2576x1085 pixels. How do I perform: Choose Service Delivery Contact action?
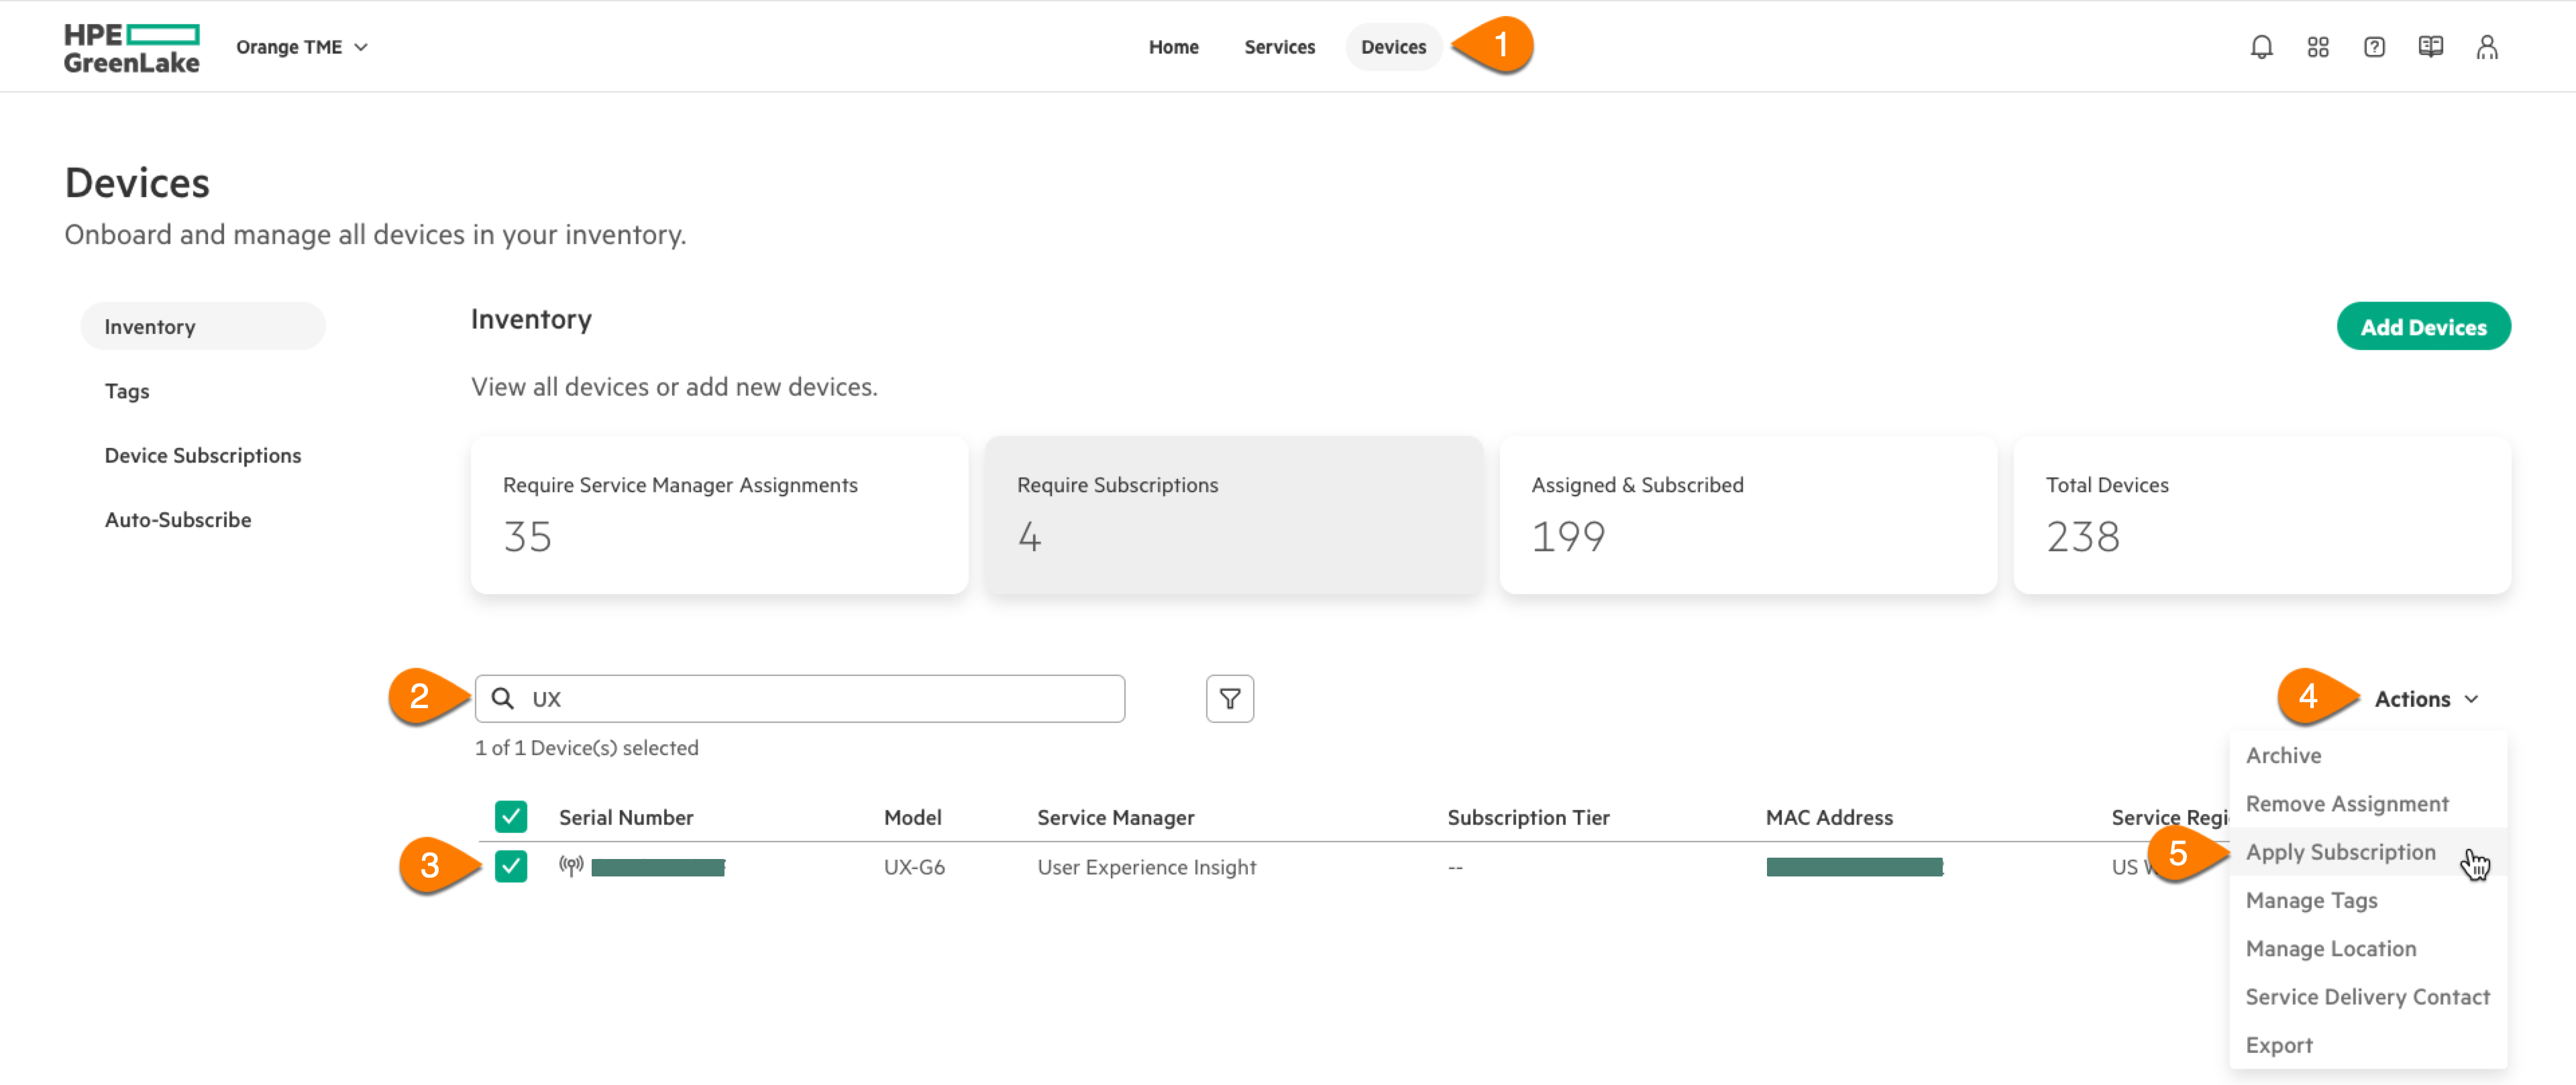coord(2367,996)
